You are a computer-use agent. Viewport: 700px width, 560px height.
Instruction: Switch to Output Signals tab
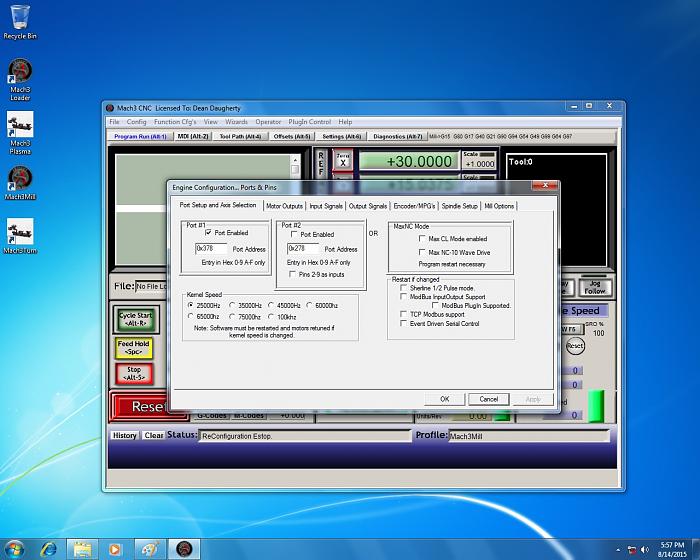point(367,206)
